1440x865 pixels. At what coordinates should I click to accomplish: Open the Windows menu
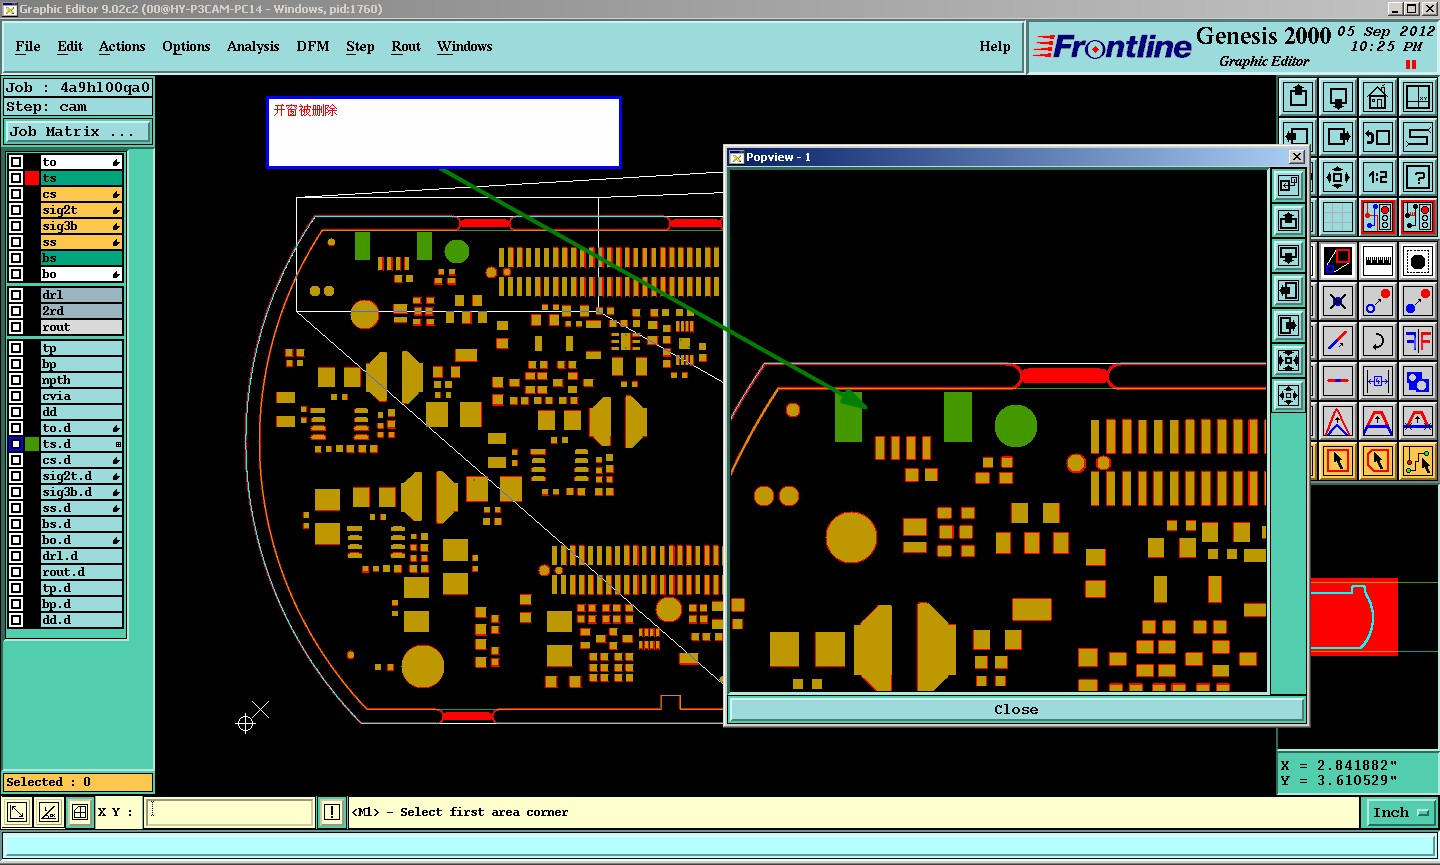click(x=464, y=46)
